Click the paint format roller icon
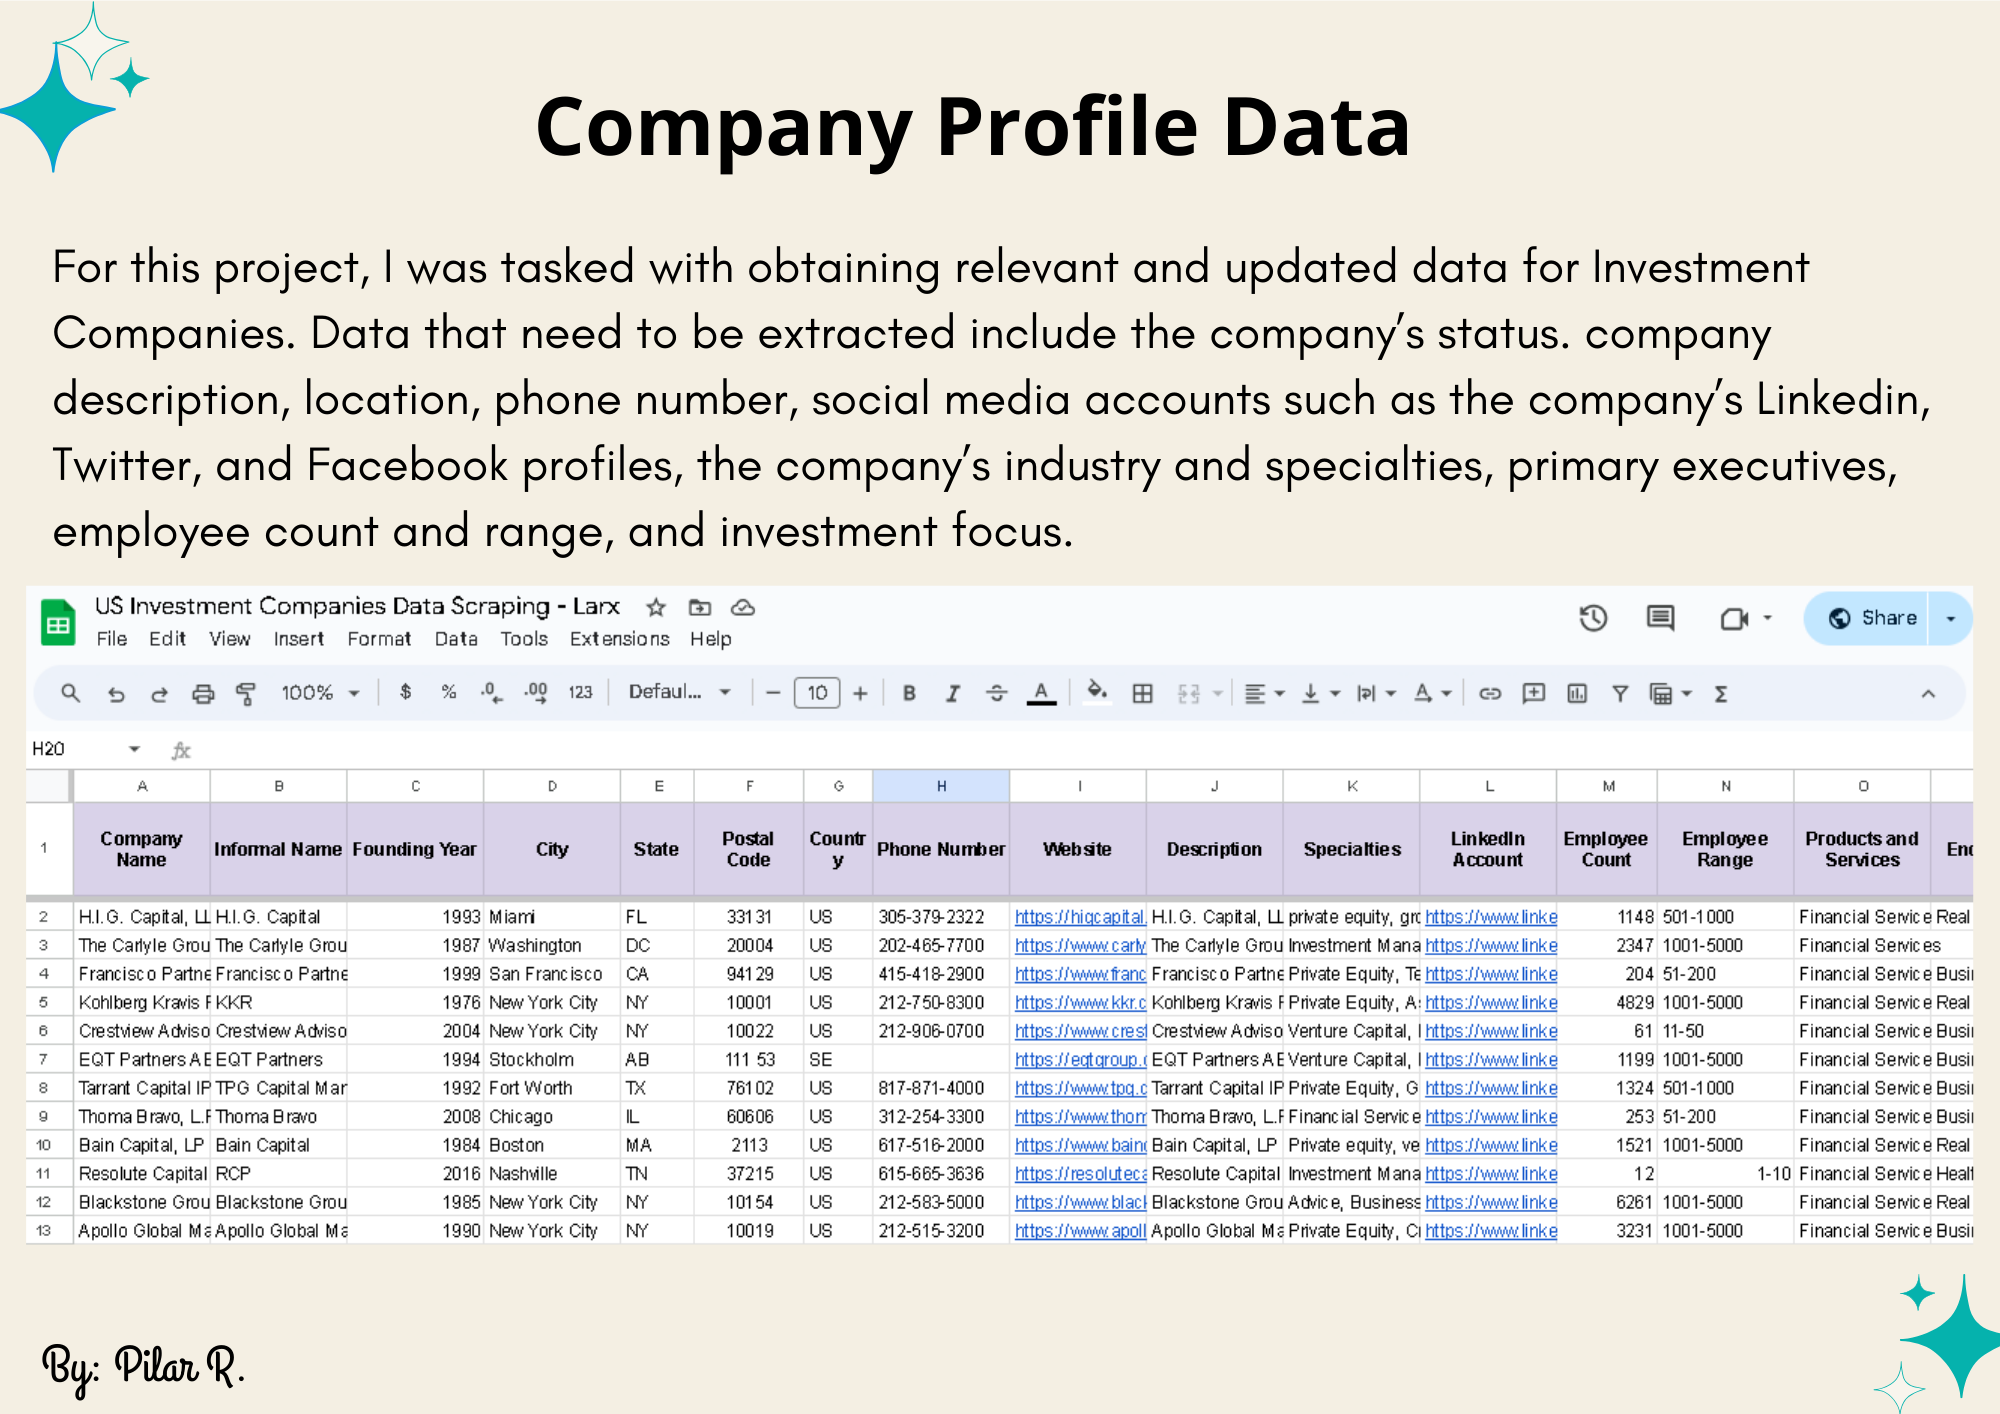This screenshot has height=1414, width=2000. tap(246, 693)
